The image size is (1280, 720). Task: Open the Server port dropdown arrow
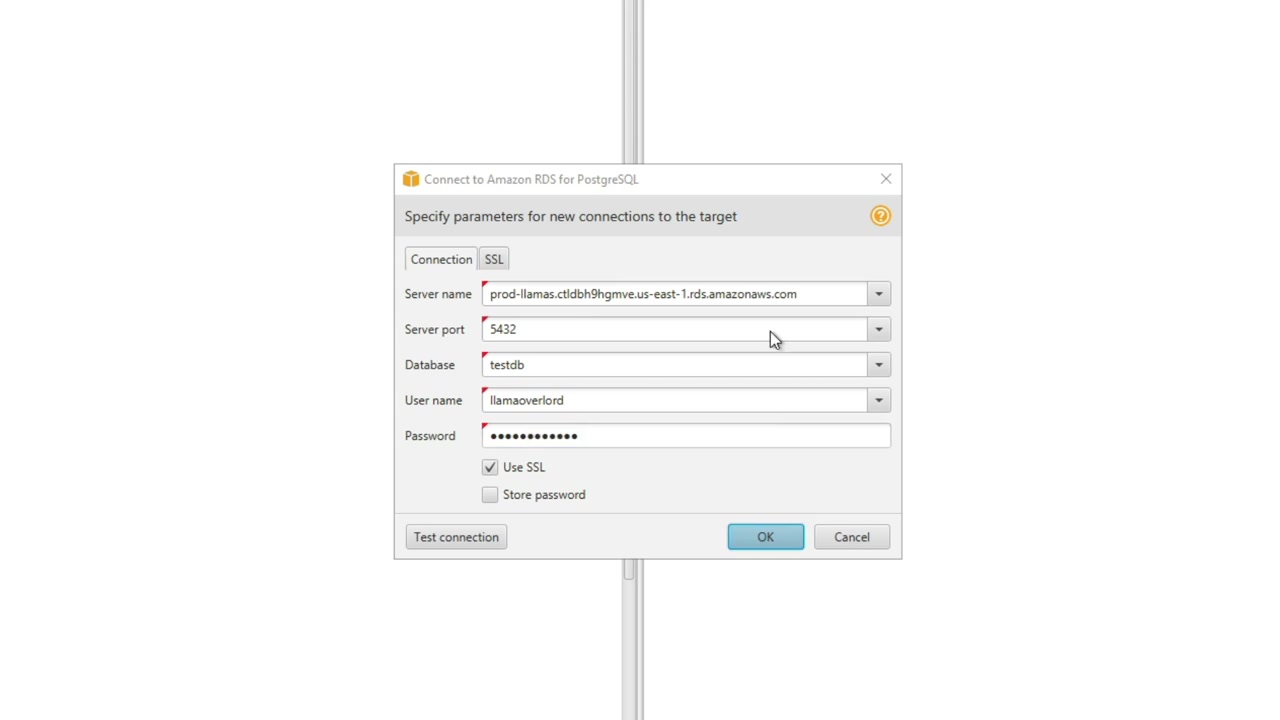click(x=879, y=329)
